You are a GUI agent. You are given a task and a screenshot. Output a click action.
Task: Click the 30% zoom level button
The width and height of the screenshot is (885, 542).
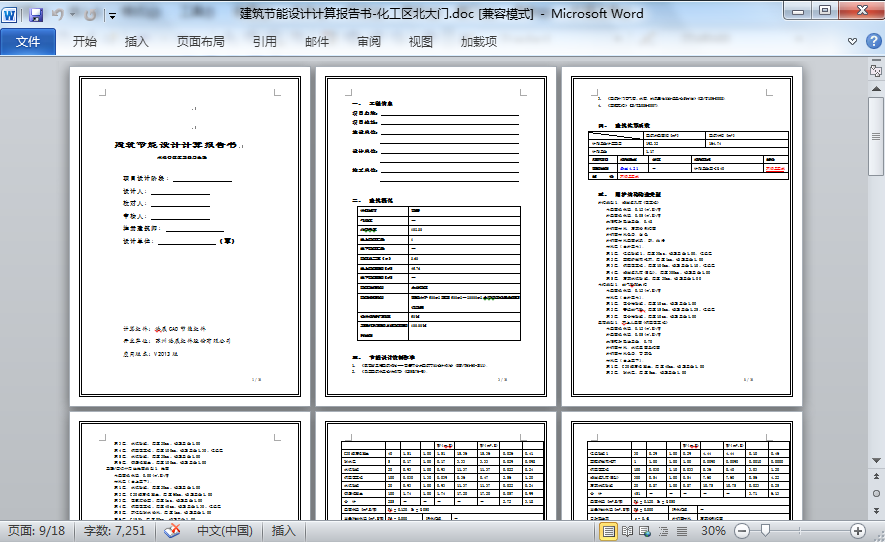tap(713, 531)
